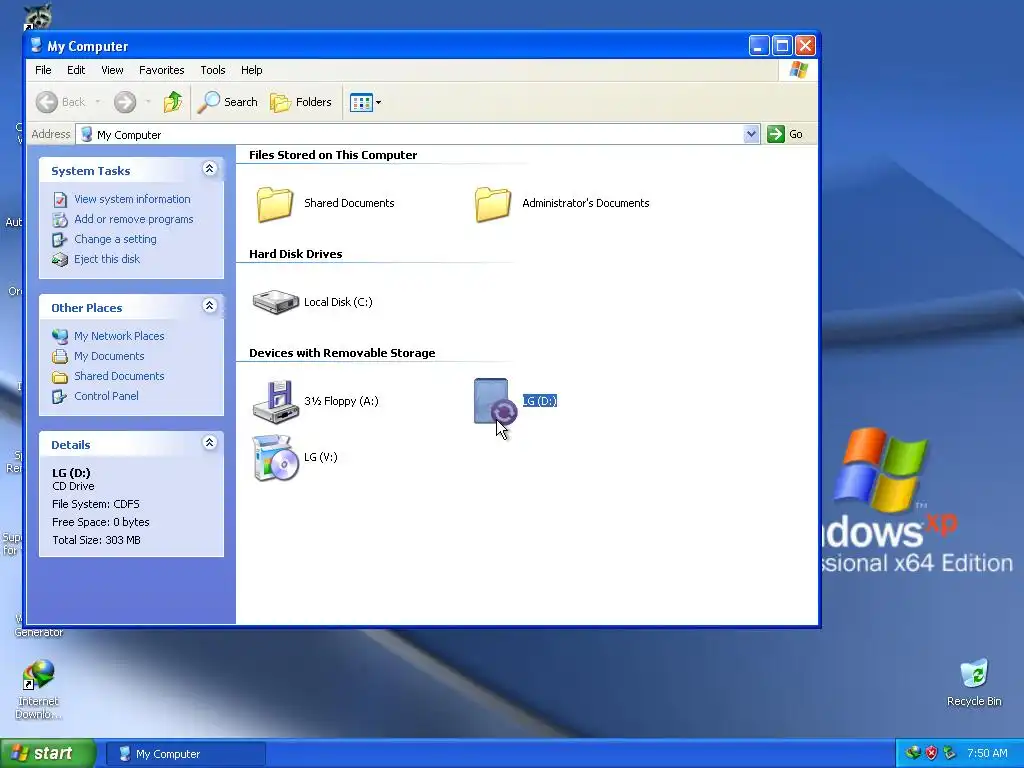Select the 3½ Floppy (A:) drive icon
This screenshot has height=768, width=1024.
(x=276, y=402)
